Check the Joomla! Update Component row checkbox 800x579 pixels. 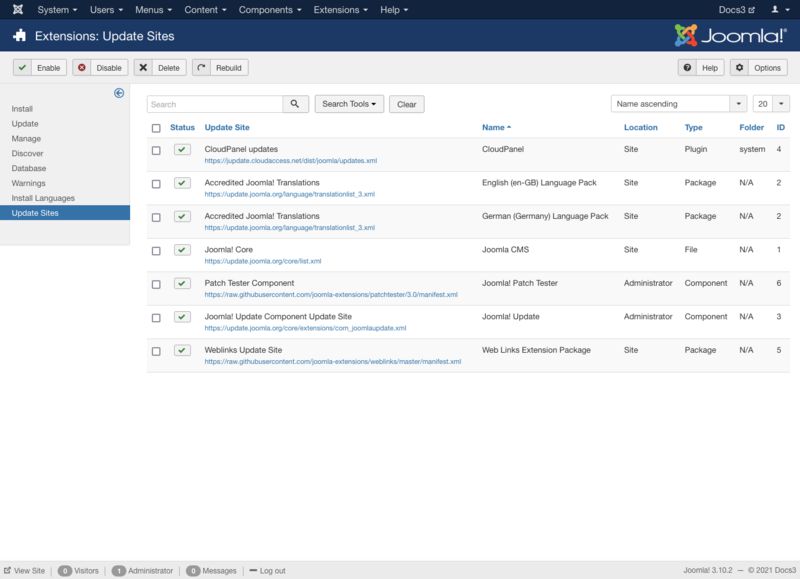point(156,318)
